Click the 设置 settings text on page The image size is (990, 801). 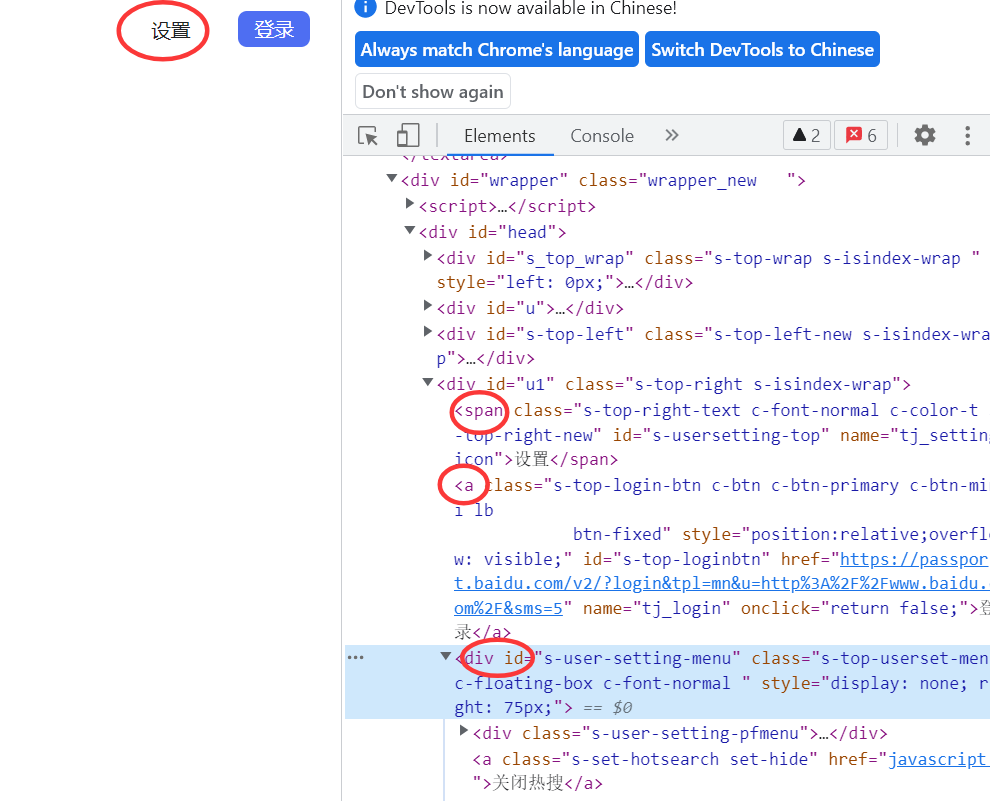170,30
